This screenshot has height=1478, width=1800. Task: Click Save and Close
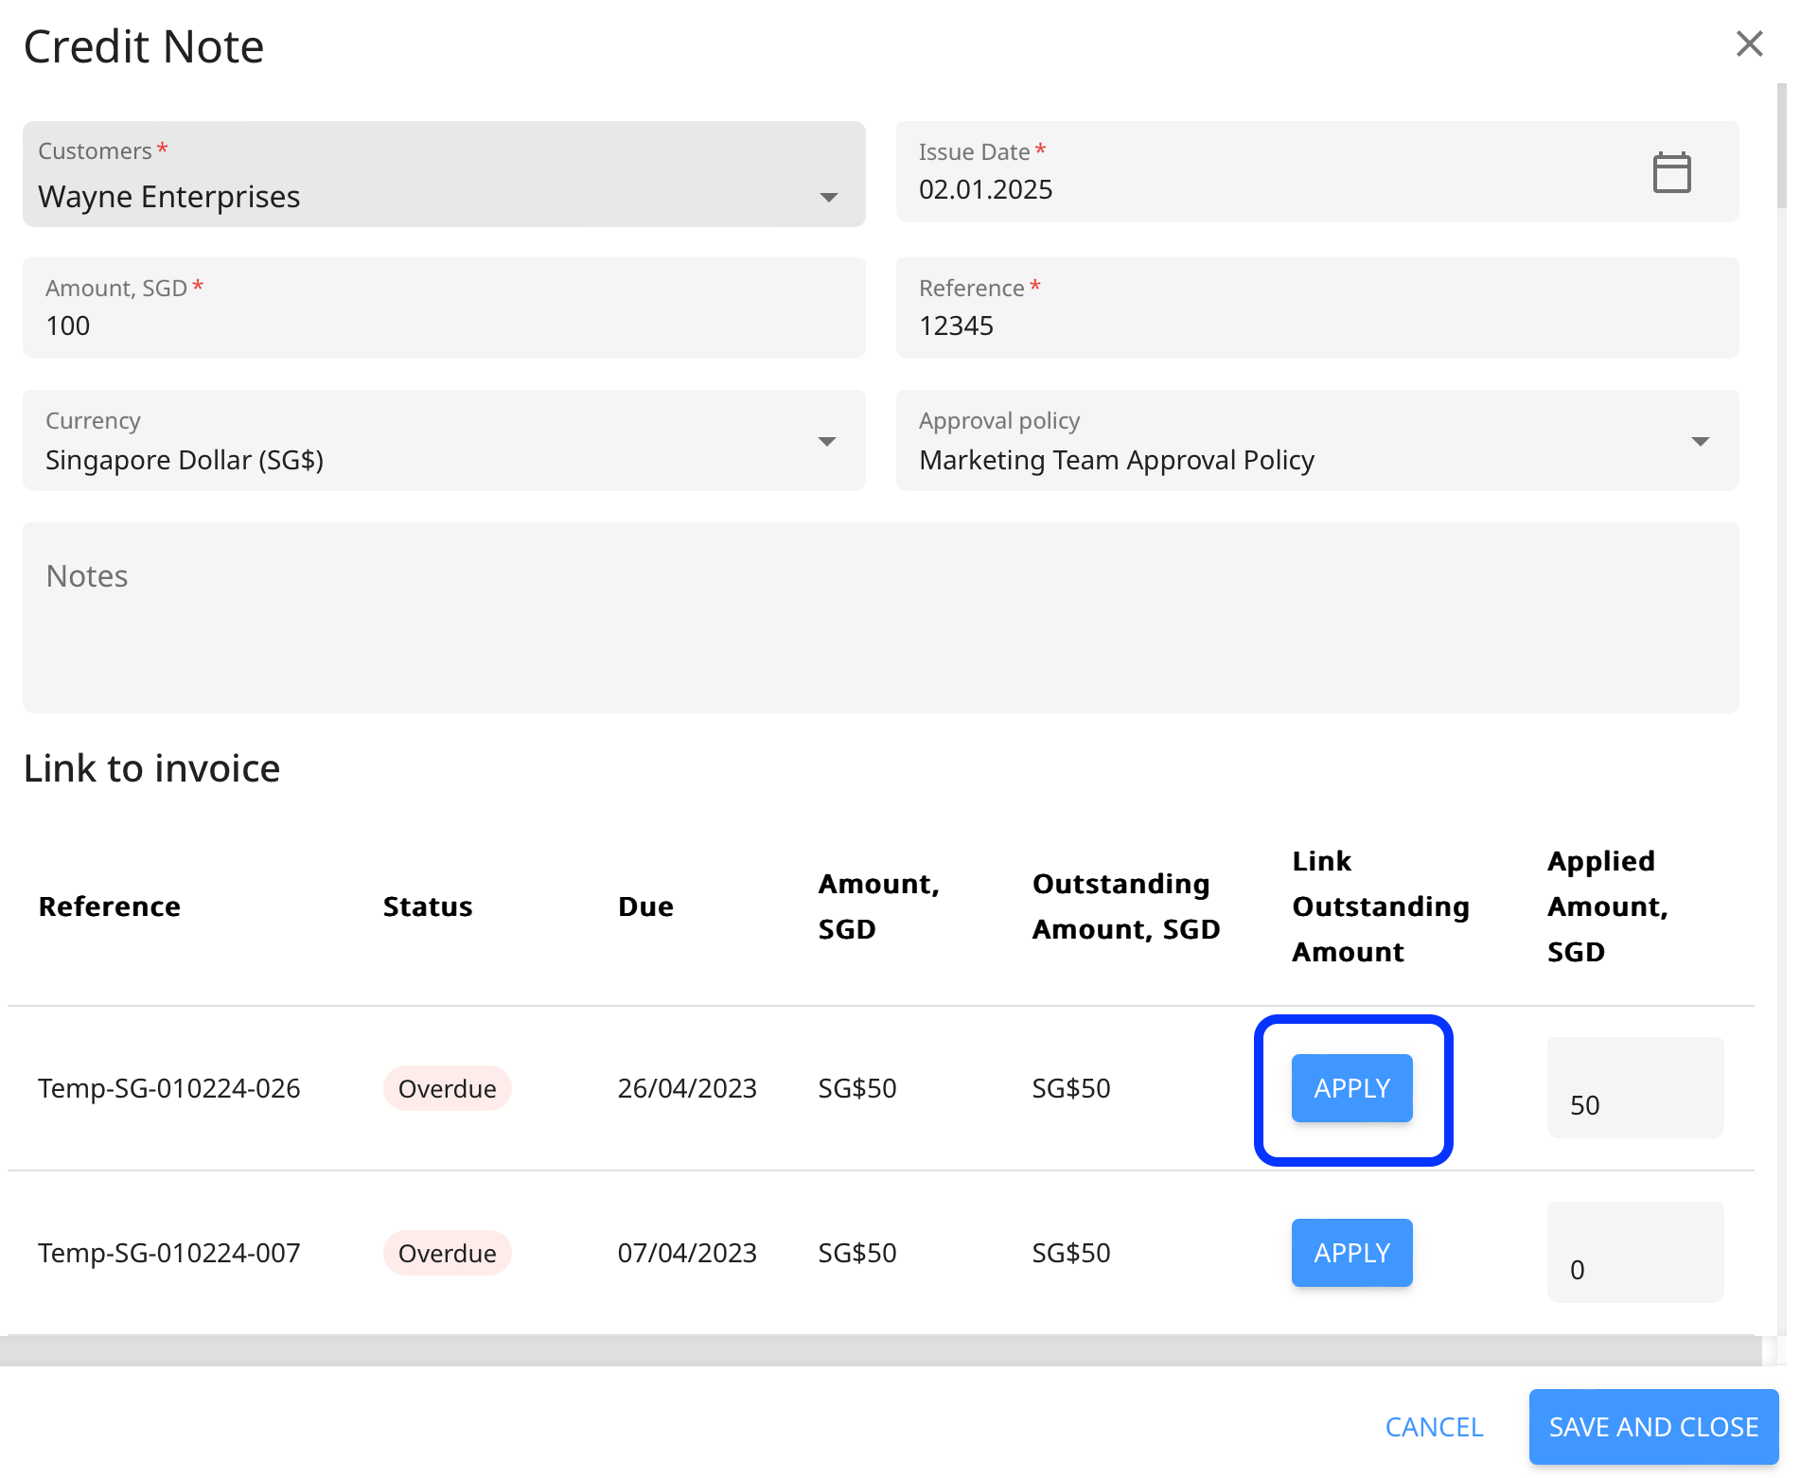coord(1654,1427)
